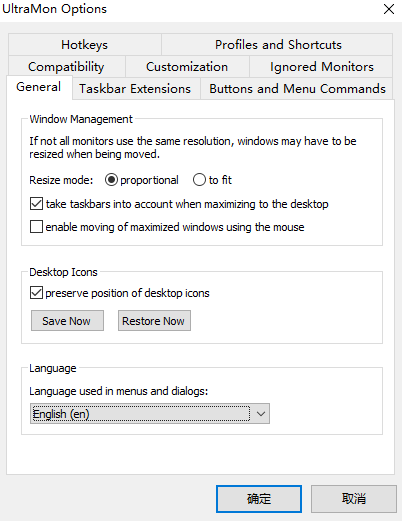Open the Profiles and Shortcuts tab

click(x=277, y=45)
